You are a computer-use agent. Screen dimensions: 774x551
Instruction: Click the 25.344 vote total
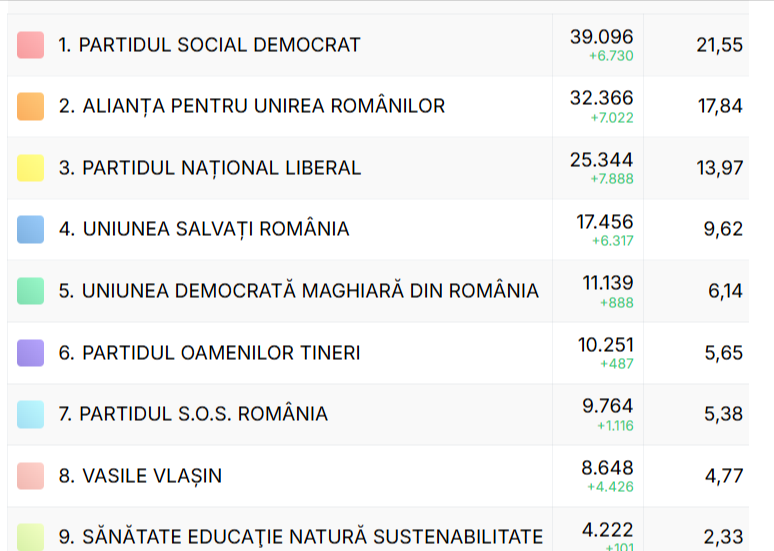pyautogui.click(x=601, y=160)
